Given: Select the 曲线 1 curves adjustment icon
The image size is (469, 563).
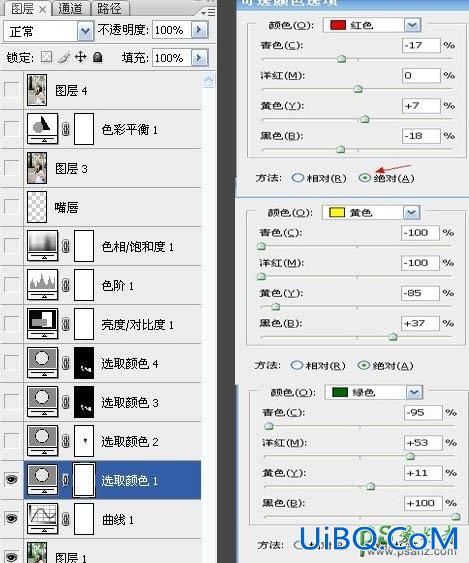Looking at the screenshot, I should point(42,519).
